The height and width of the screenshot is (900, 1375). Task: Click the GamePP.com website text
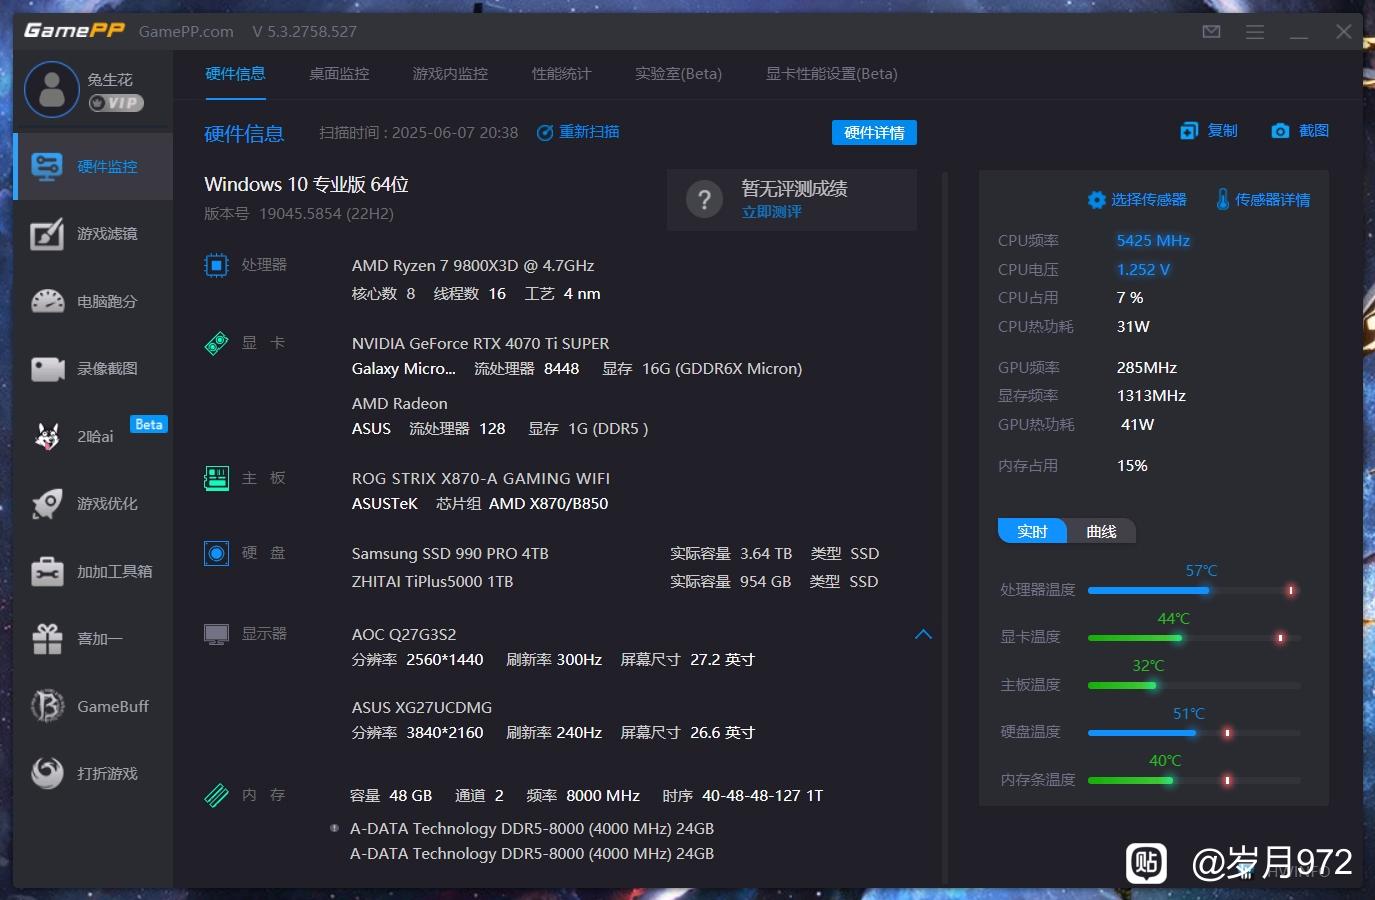(x=186, y=31)
